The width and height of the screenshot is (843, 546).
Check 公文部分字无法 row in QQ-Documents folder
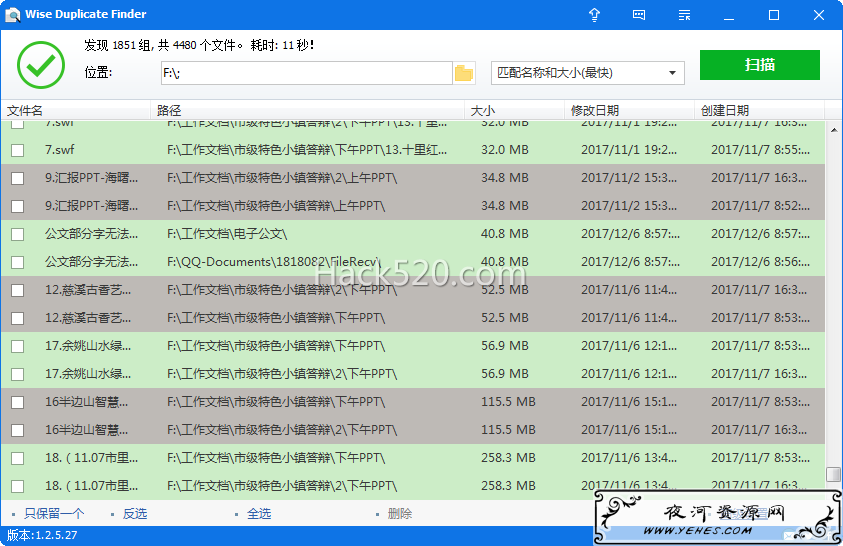click(18, 262)
